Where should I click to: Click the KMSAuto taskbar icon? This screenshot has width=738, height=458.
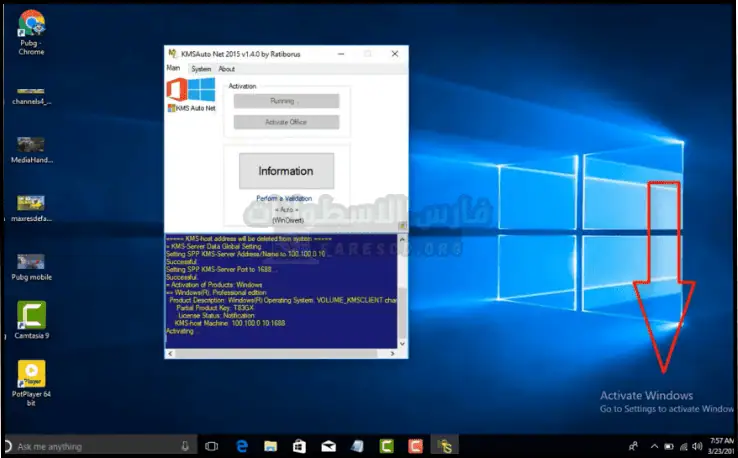coord(444,446)
